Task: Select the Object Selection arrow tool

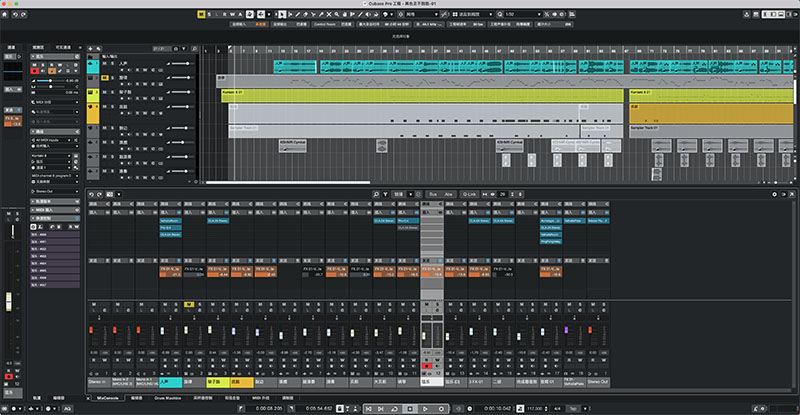Action: coord(282,14)
